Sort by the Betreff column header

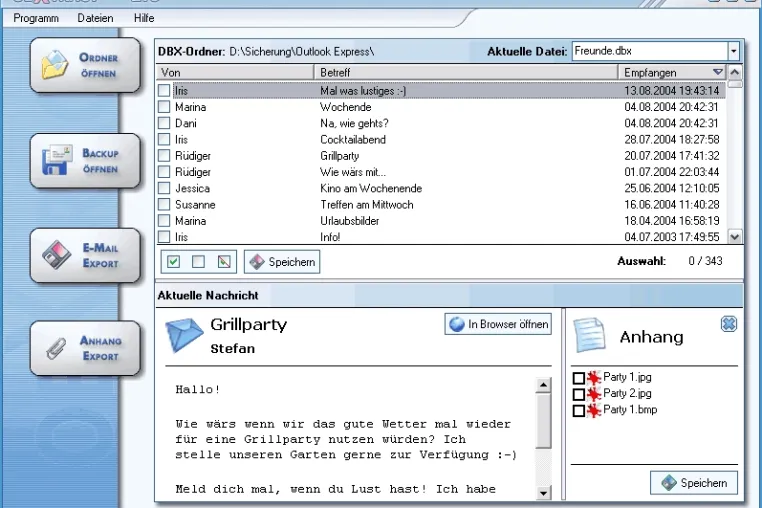coord(466,72)
